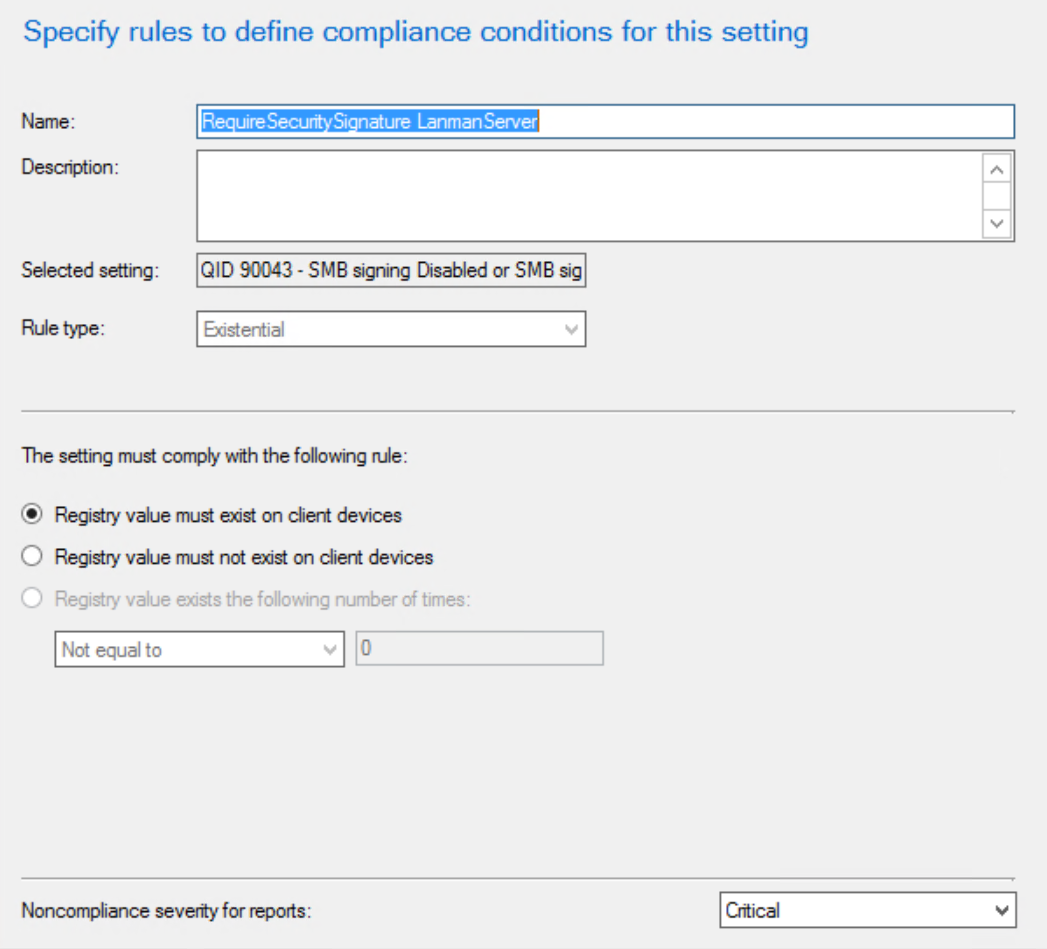Click the Description scrollbar up arrow
Viewport: 1047px width, 949px height.
996,169
